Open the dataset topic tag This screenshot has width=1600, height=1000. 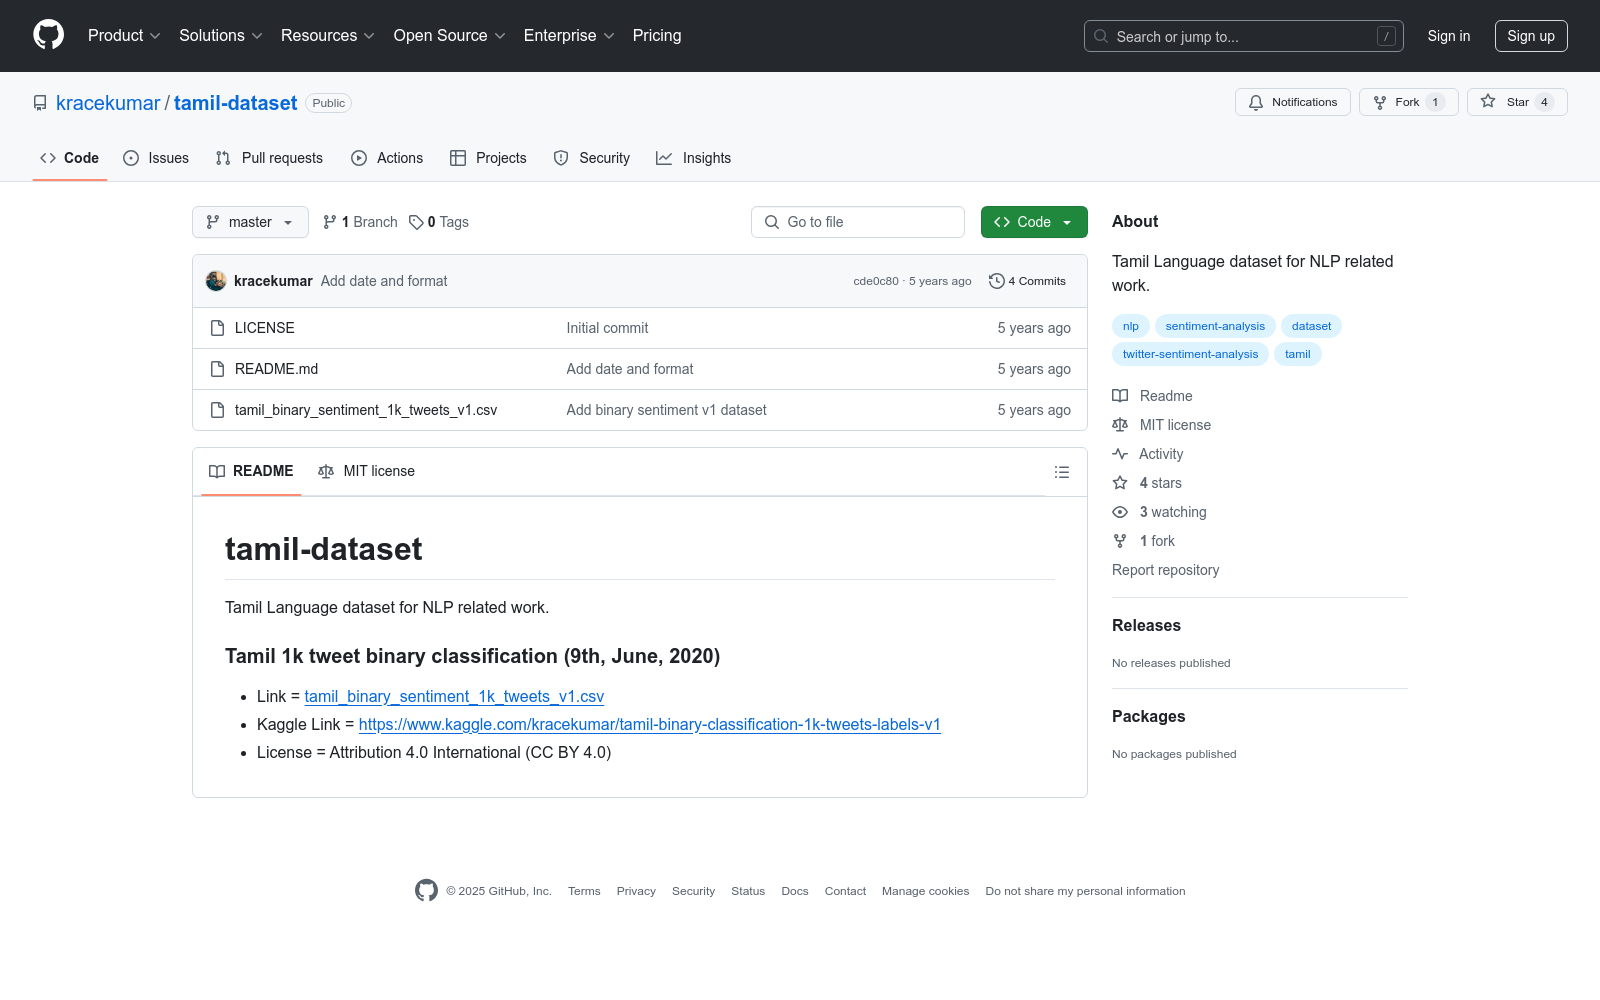click(x=1311, y=326)
